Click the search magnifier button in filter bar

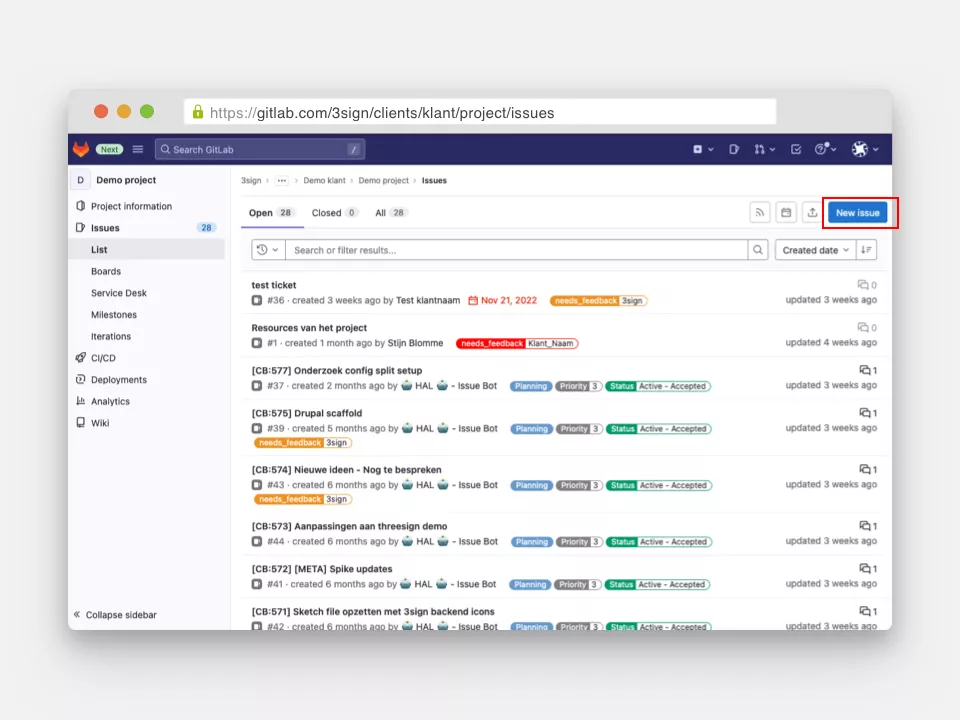759,250
